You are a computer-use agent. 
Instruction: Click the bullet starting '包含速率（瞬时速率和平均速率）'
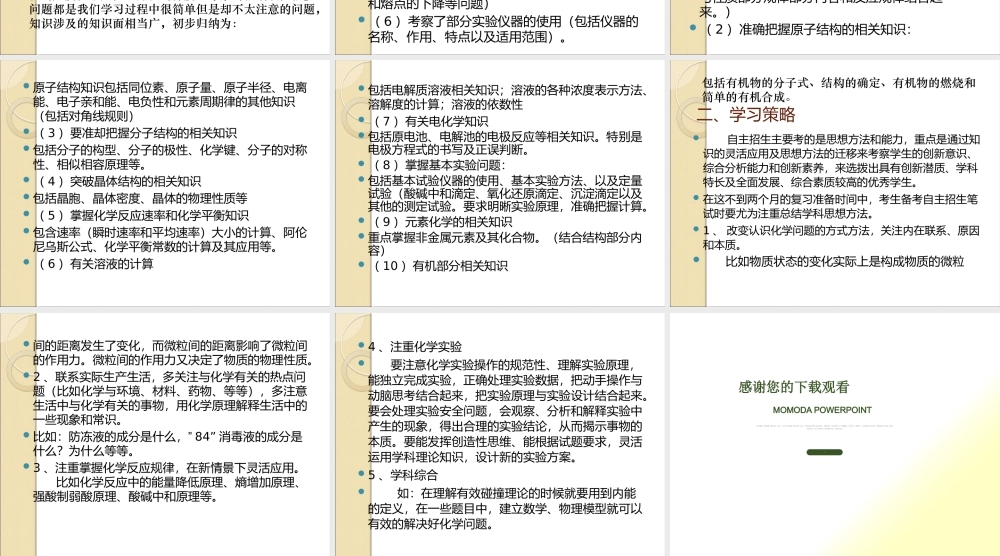170,239
